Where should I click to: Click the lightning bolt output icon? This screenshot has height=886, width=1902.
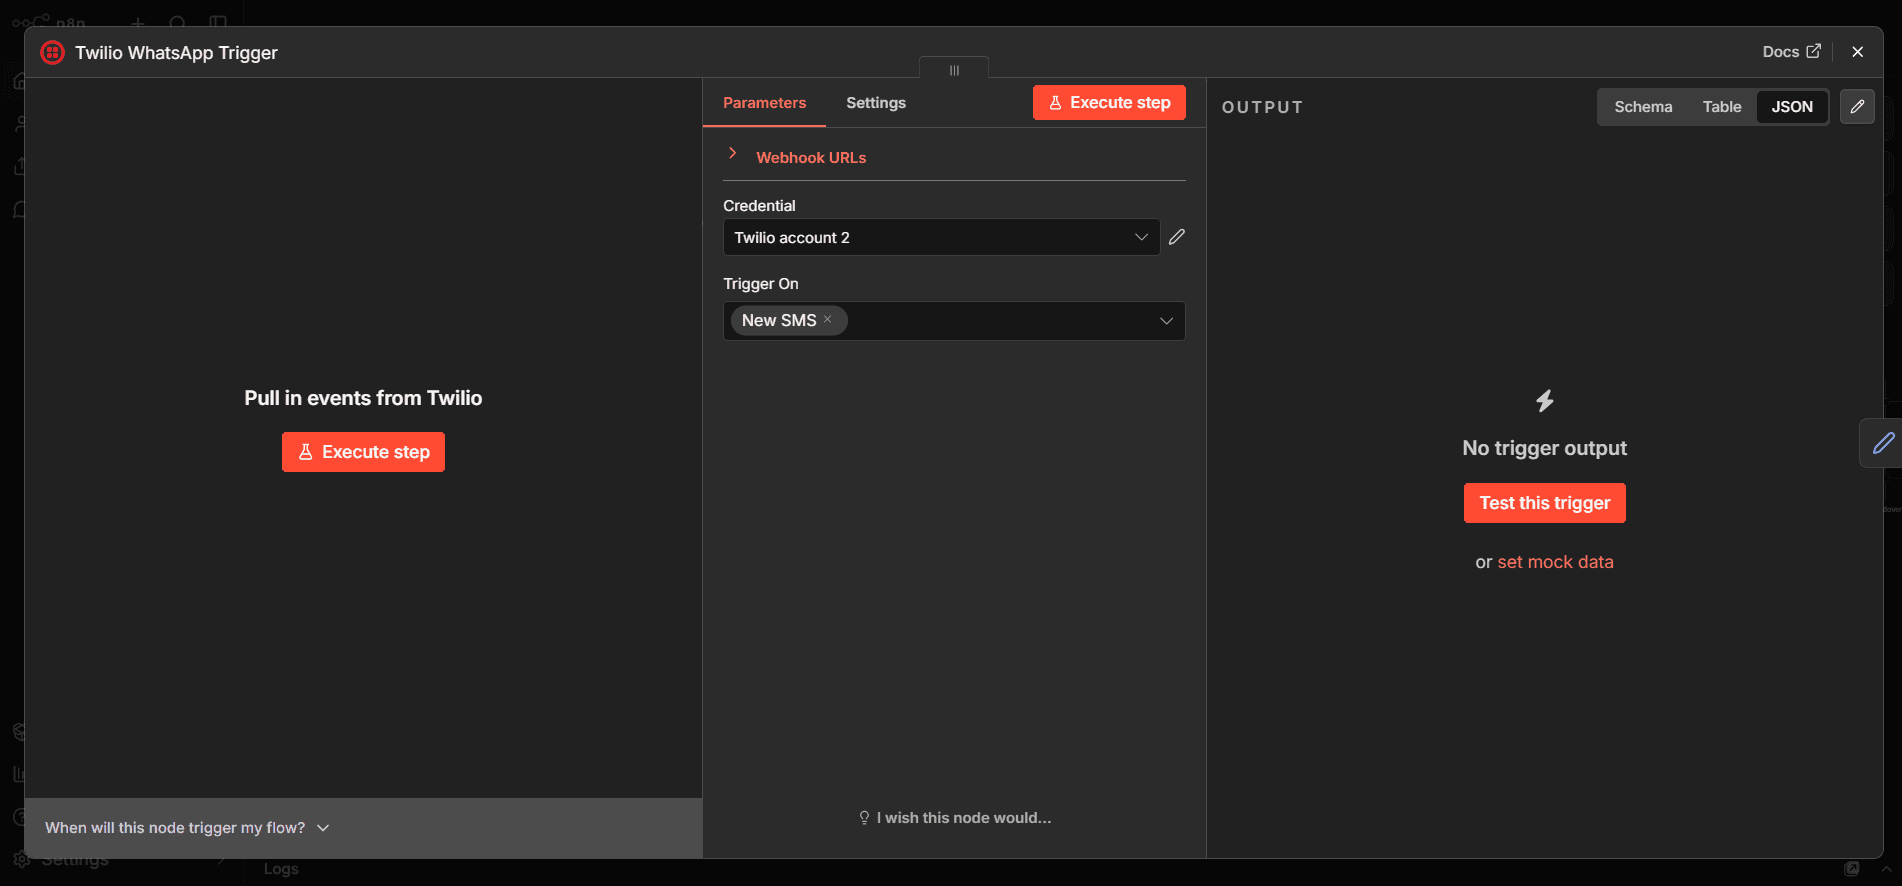(1545, 401)
